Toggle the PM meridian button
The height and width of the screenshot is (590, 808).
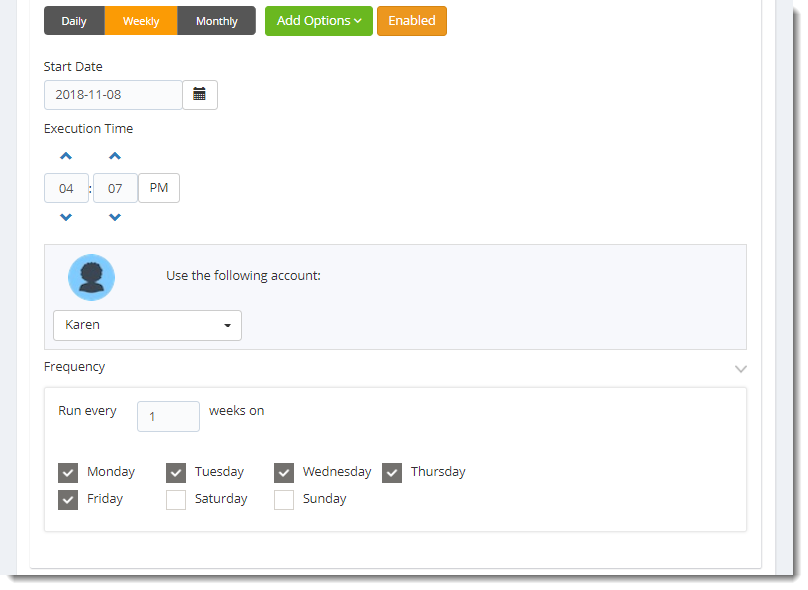(x=159, y=188)
